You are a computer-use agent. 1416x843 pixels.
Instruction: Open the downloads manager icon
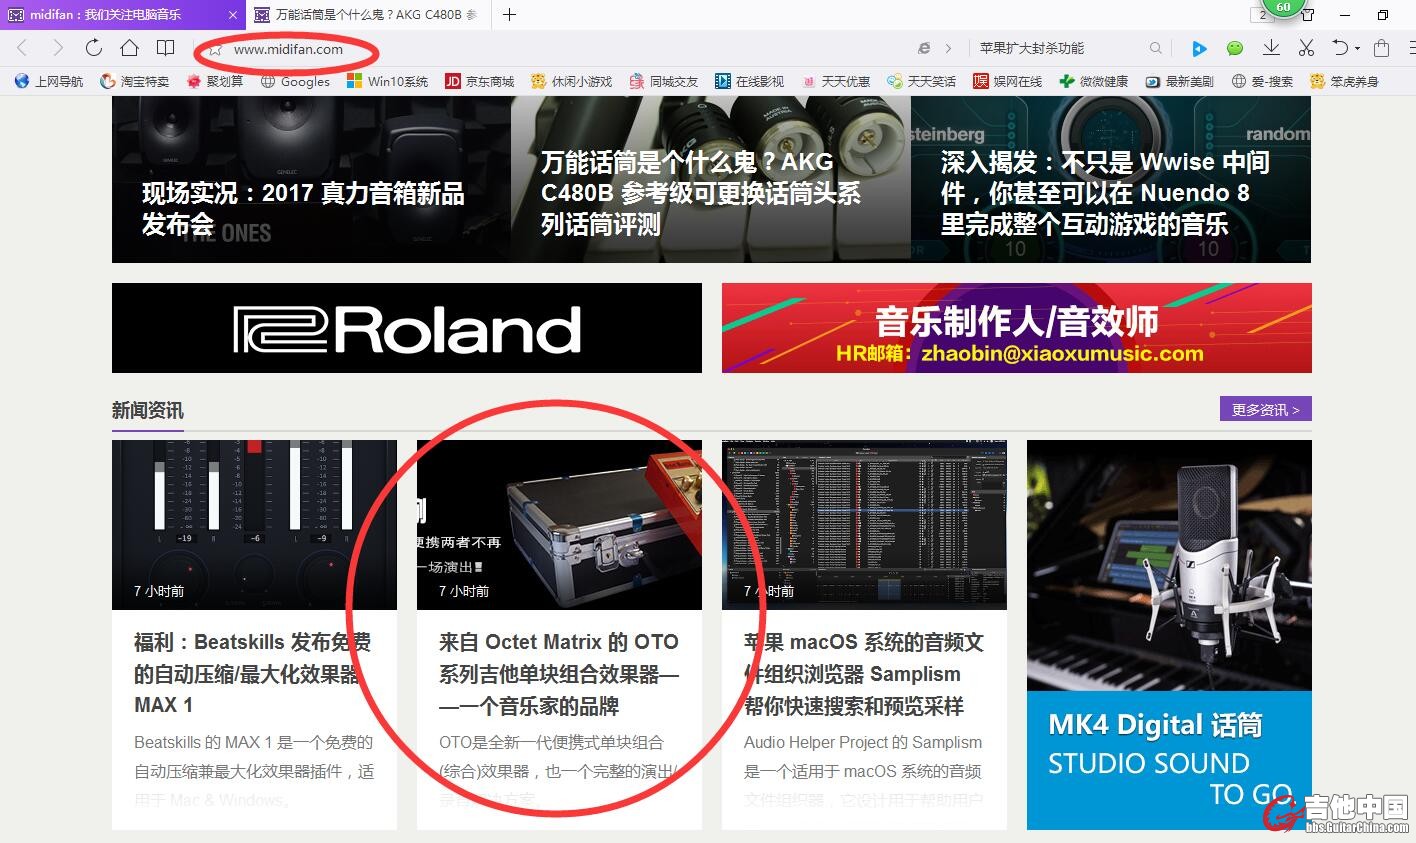point(1271,48)
